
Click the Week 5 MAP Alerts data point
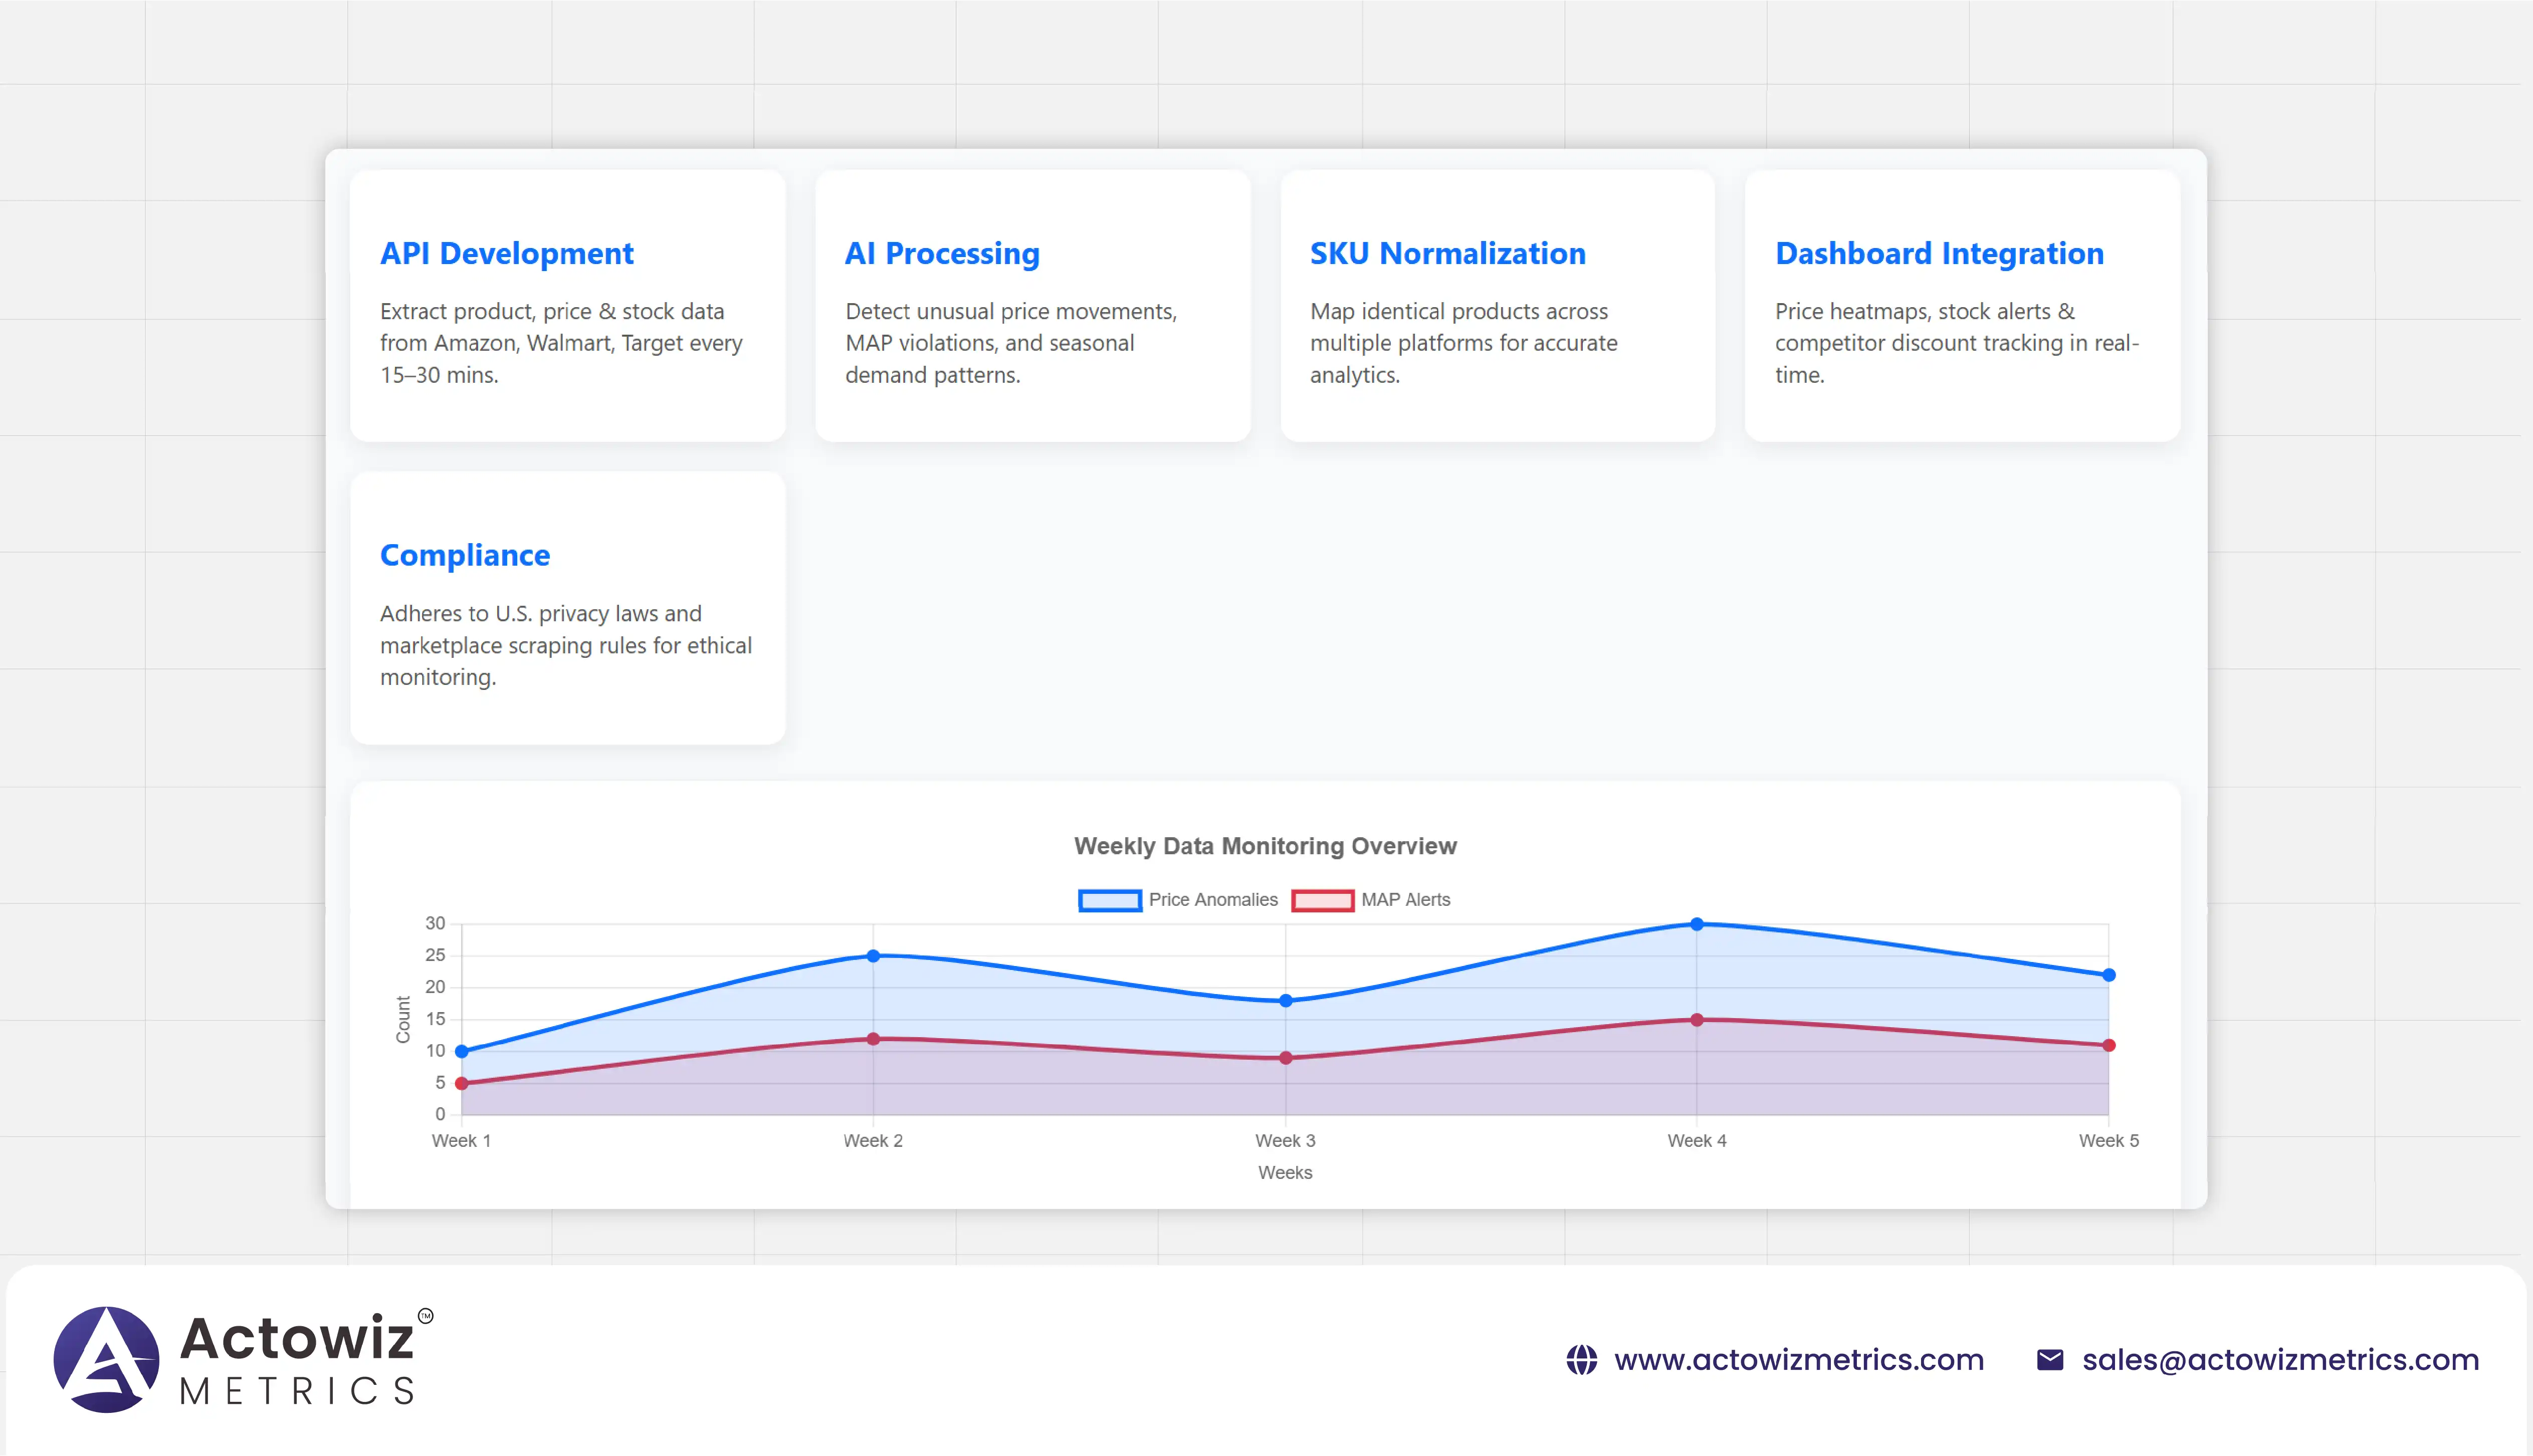click(x=2109, y=1045)
